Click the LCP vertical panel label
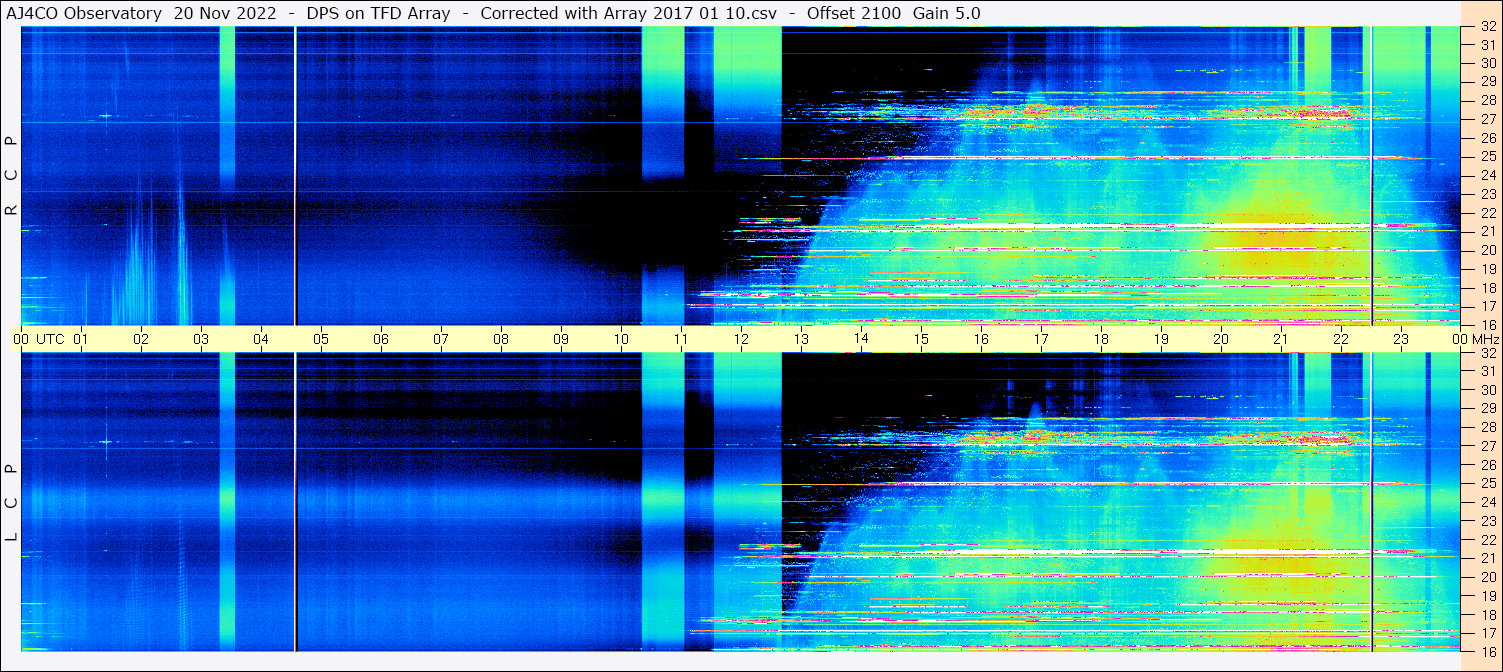The height and width of the screenshot is (672, 1503). [11, 502]
